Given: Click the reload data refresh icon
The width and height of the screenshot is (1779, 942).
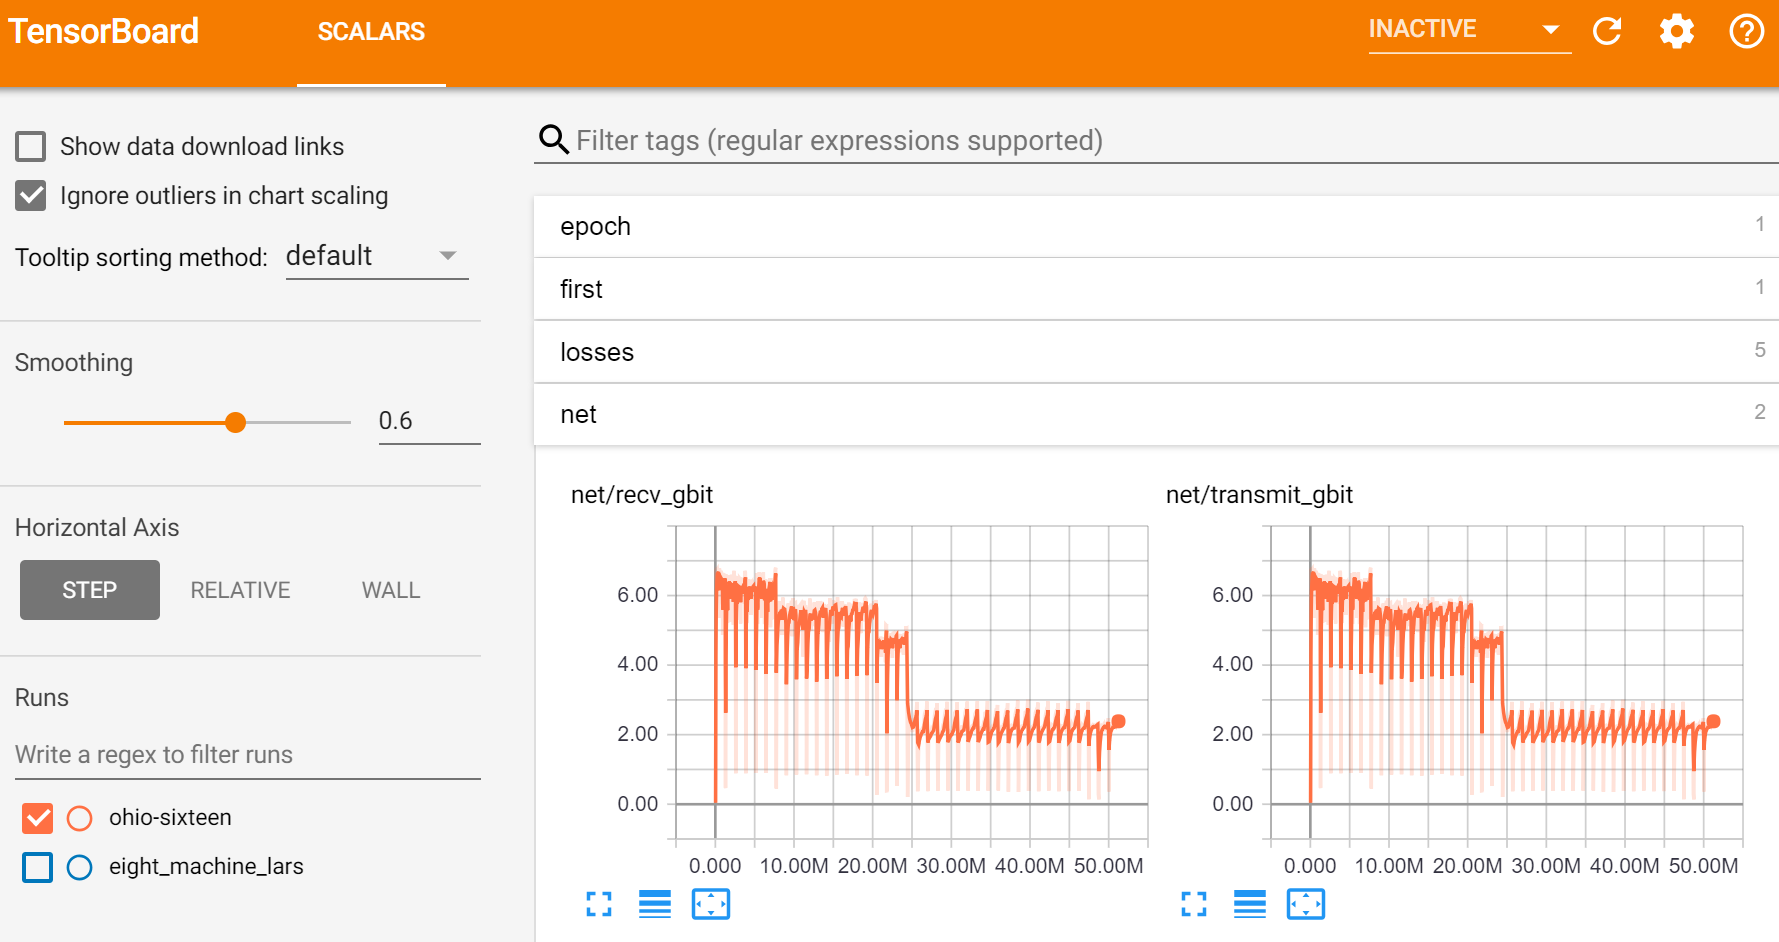Looking at the screenshot, I should point(1607,31).
